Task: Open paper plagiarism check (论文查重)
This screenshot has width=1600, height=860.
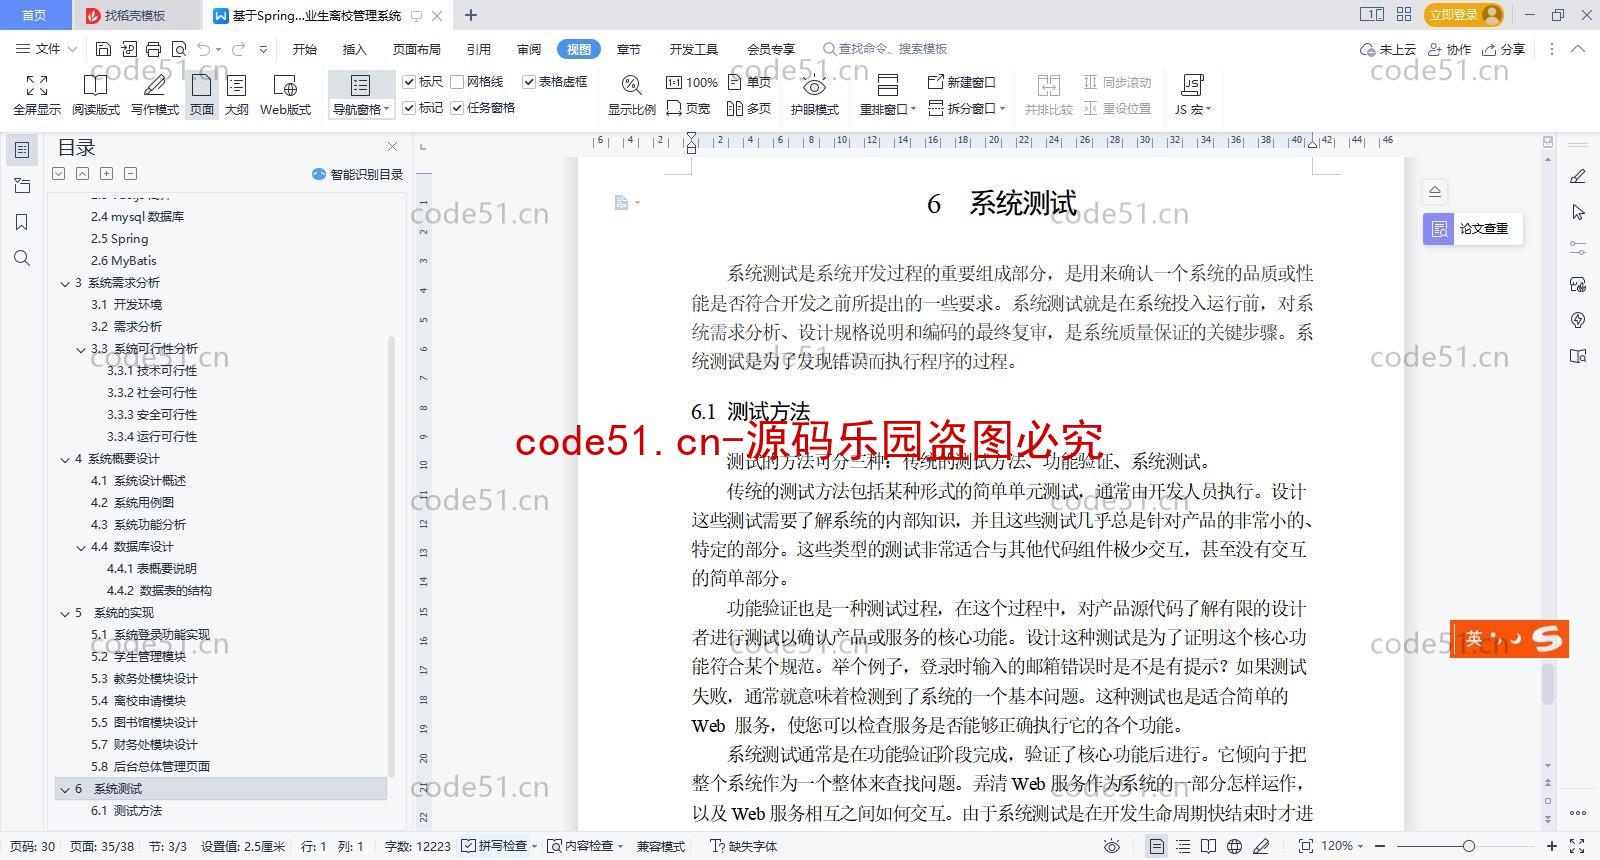Action: click(x=1472, y=229)
